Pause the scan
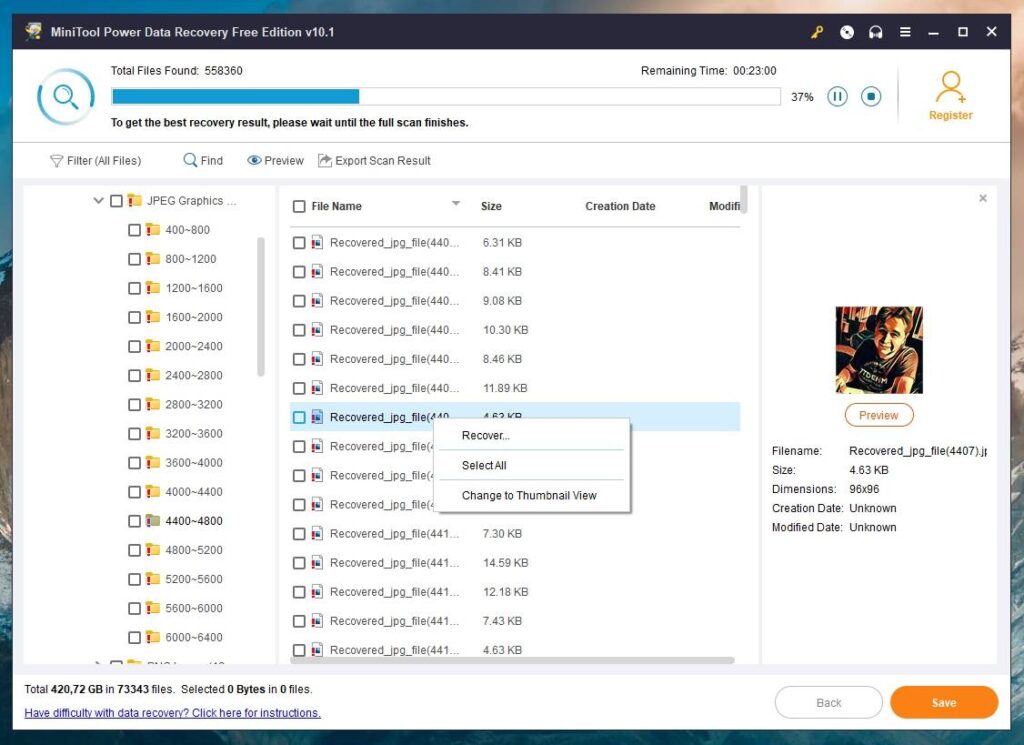This screenshot has width=1024, height=745. [837, 97]
